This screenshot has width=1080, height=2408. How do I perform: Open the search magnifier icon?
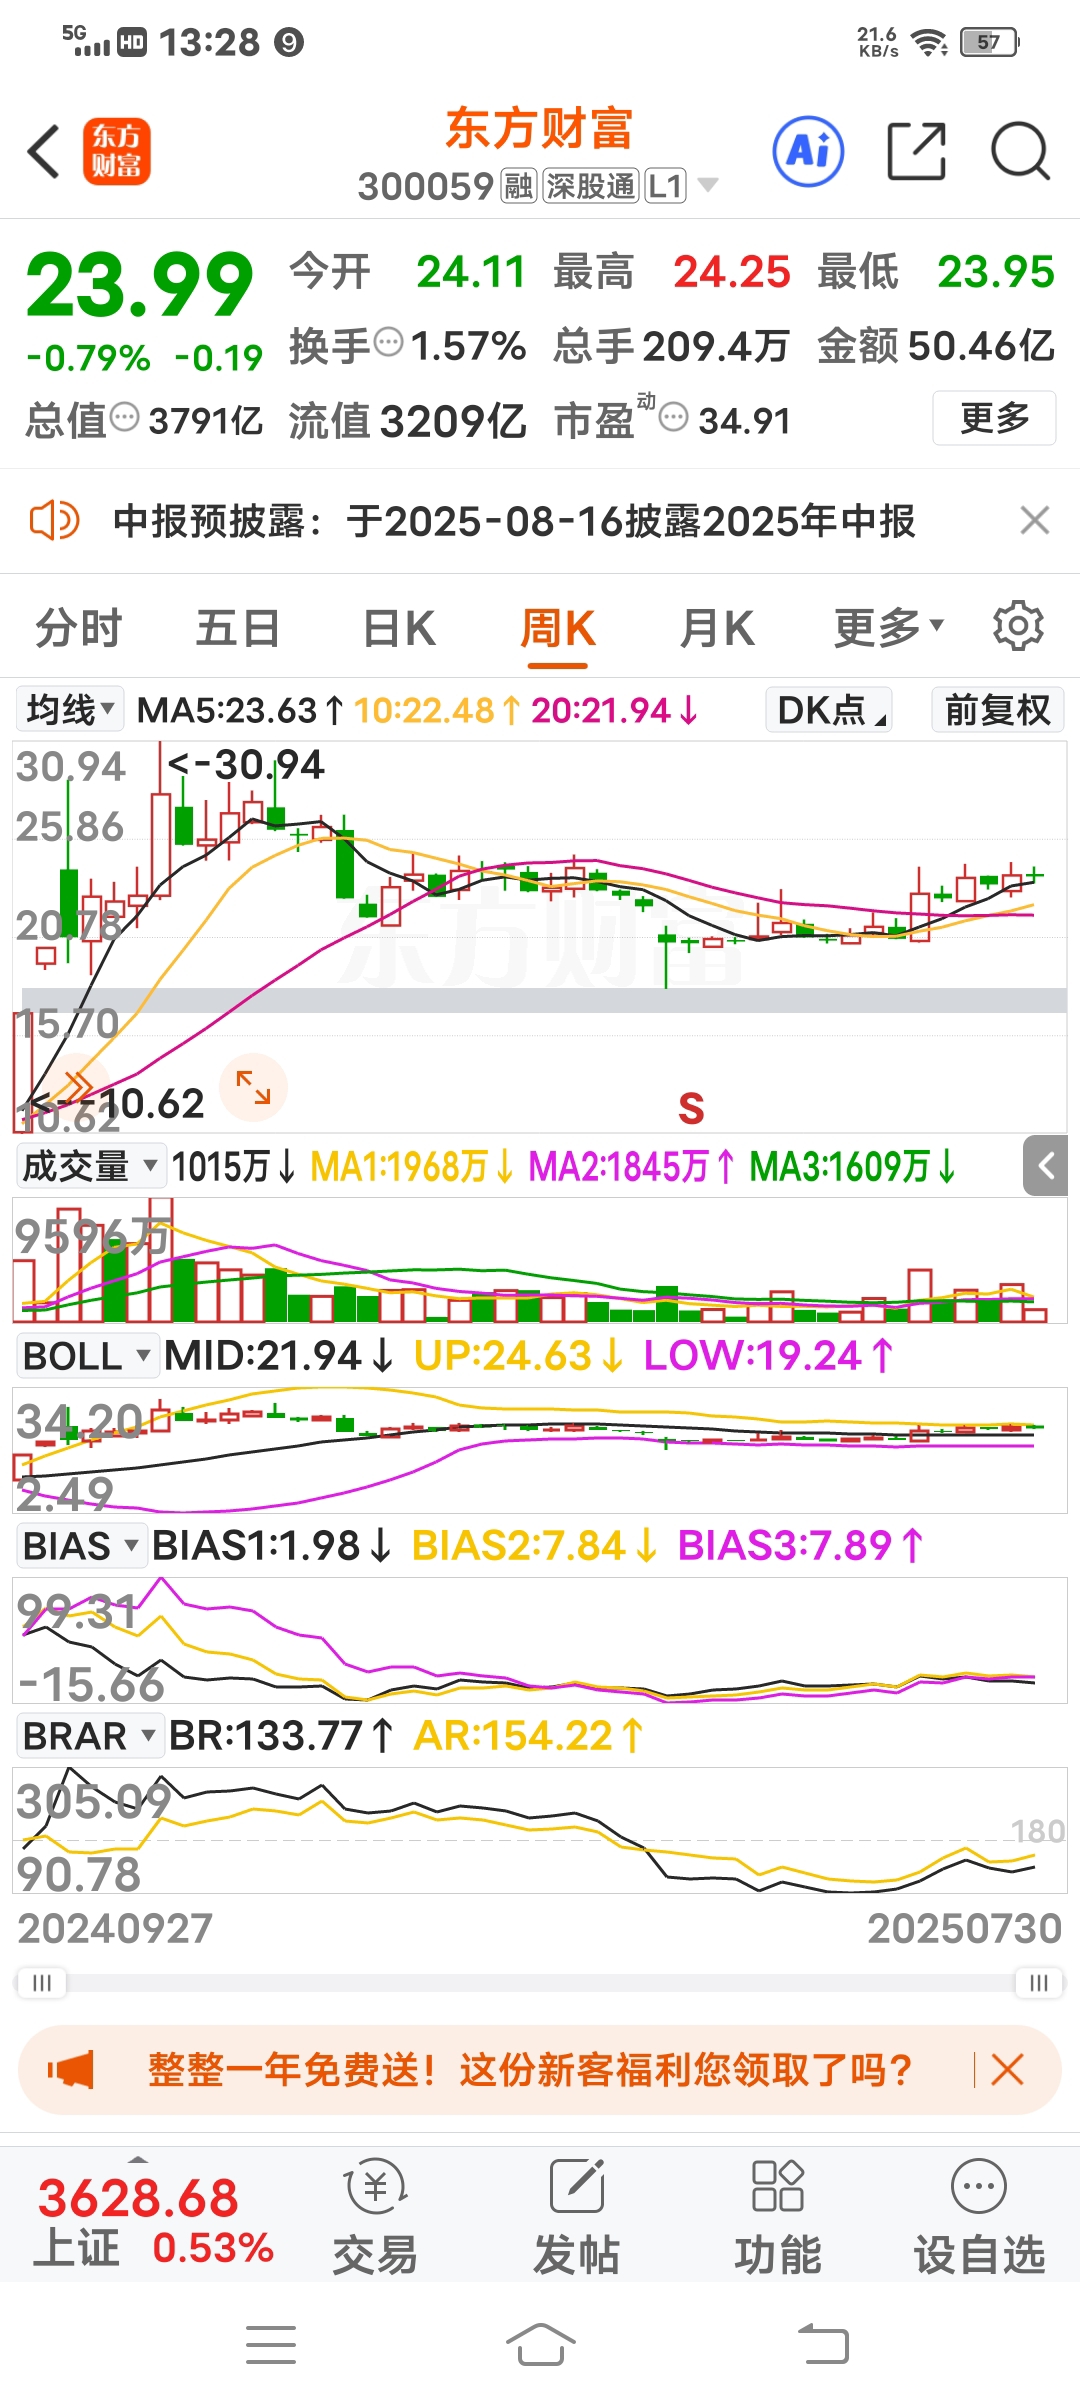coord(1020,152)
